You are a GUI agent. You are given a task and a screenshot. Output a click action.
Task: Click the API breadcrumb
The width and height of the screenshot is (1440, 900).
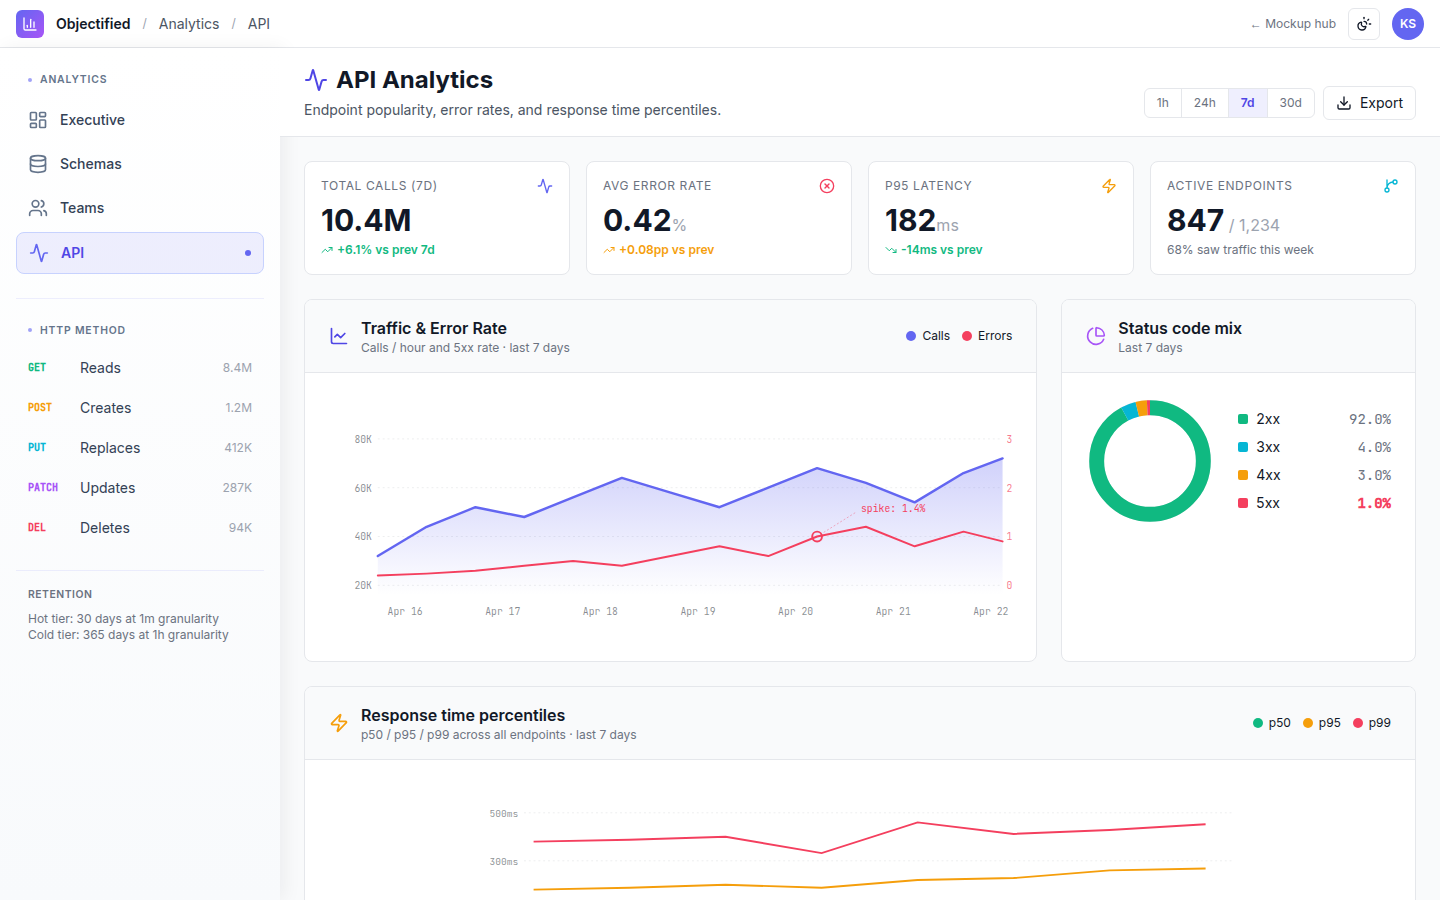(x=259, y=24)
